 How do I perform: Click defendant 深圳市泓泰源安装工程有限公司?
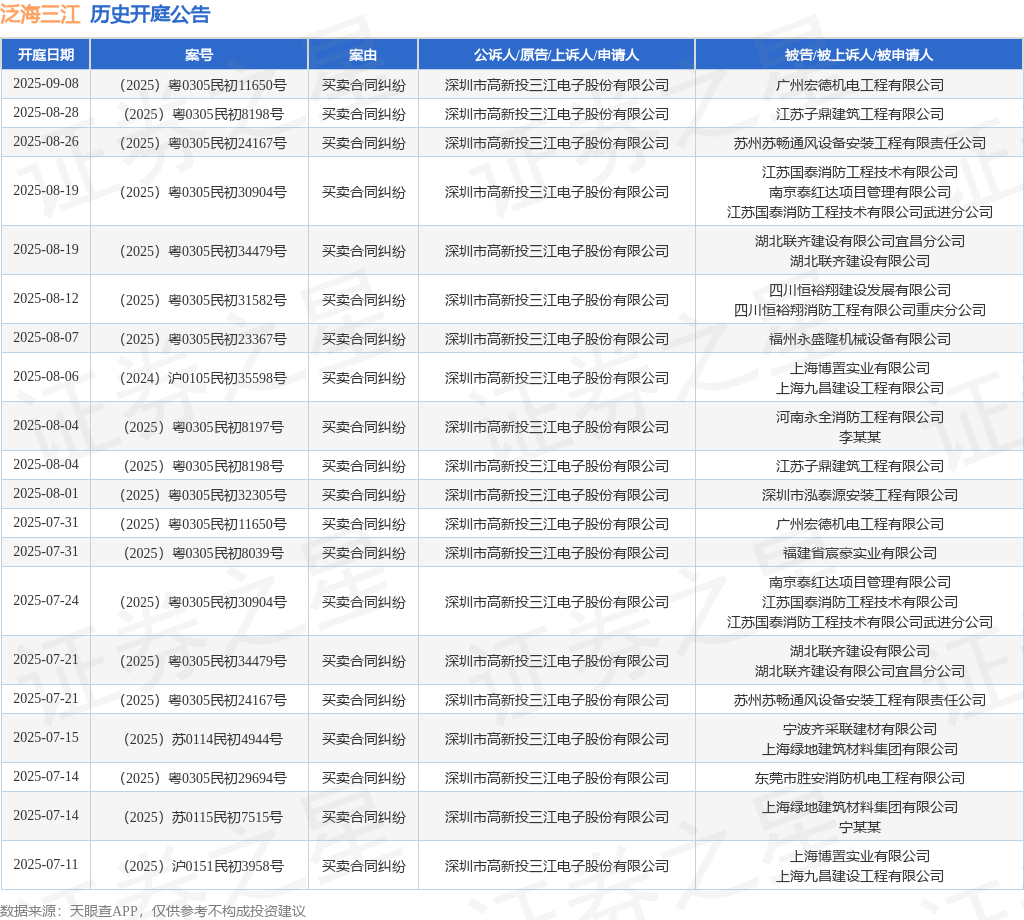(859, 496)
